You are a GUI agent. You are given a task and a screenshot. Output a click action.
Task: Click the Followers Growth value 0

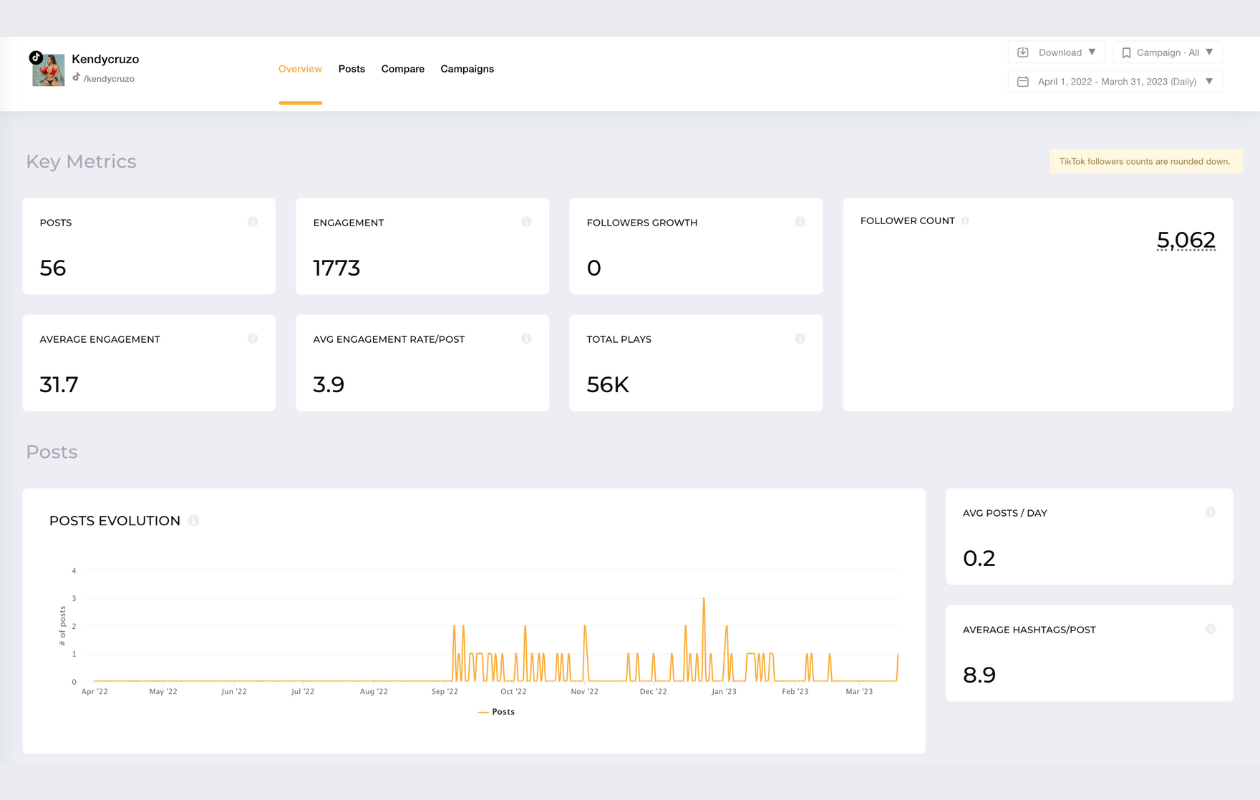click(594, 268)
